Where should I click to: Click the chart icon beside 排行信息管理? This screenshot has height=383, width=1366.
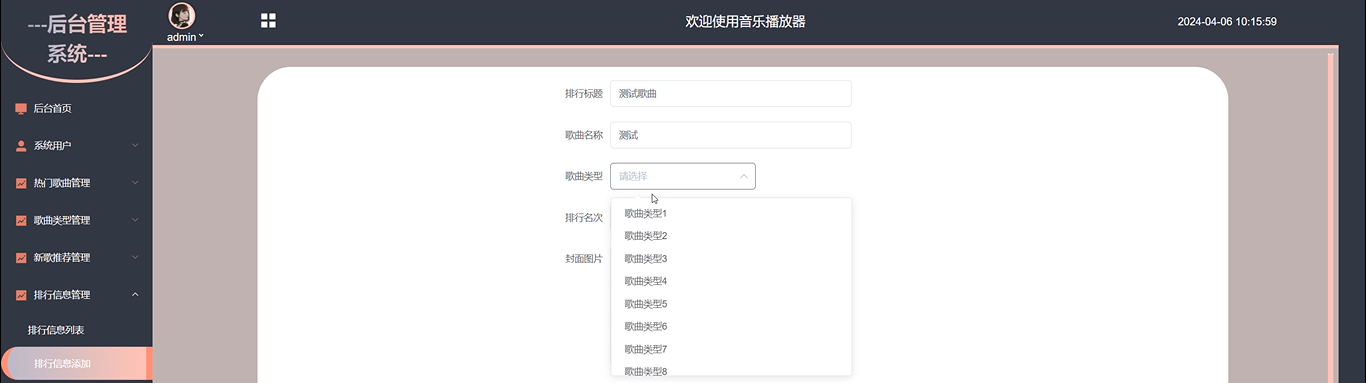21,295
